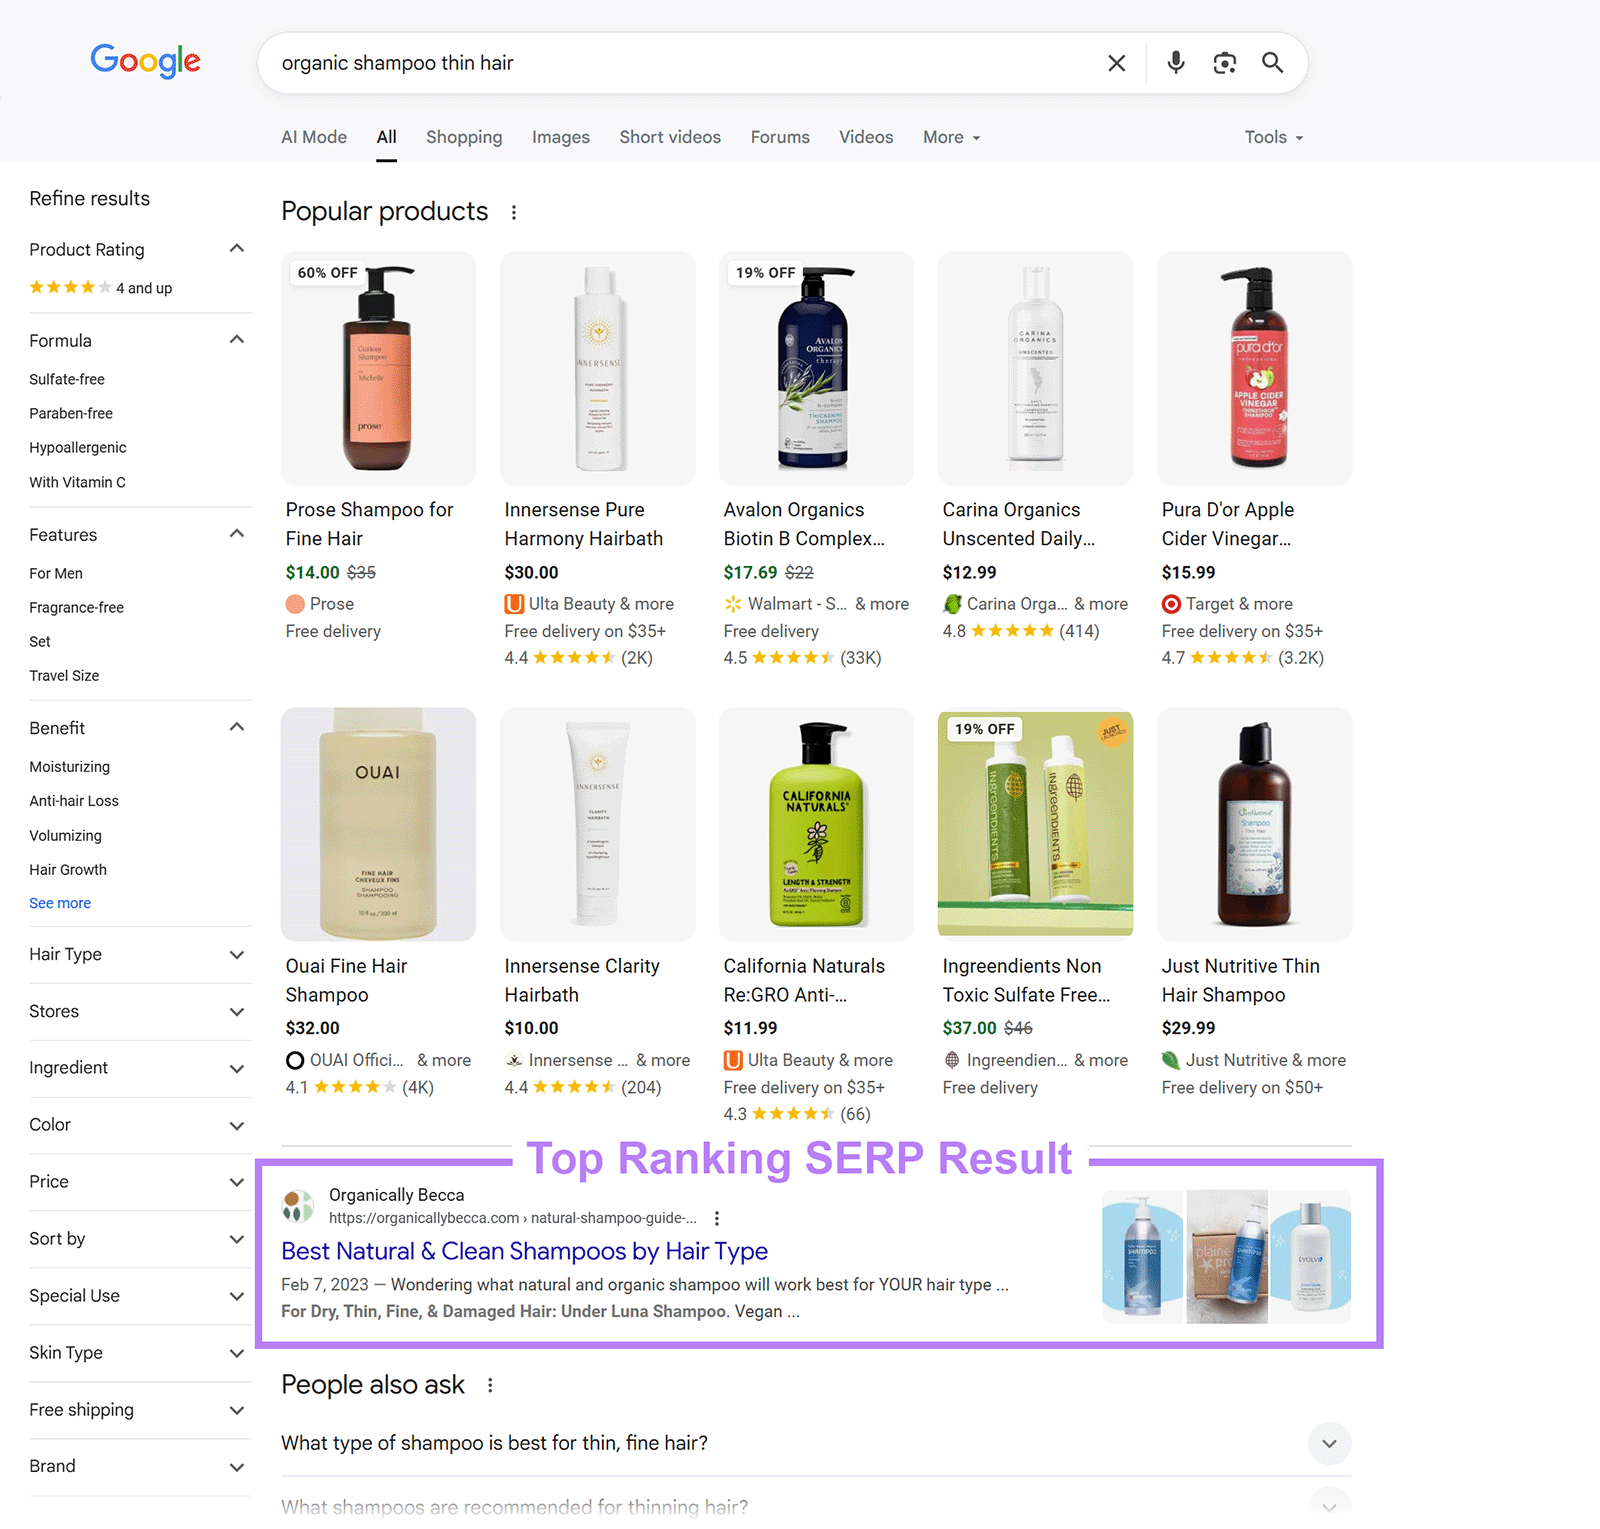Click the Organically Becca site favicon

click(296, 1206)
